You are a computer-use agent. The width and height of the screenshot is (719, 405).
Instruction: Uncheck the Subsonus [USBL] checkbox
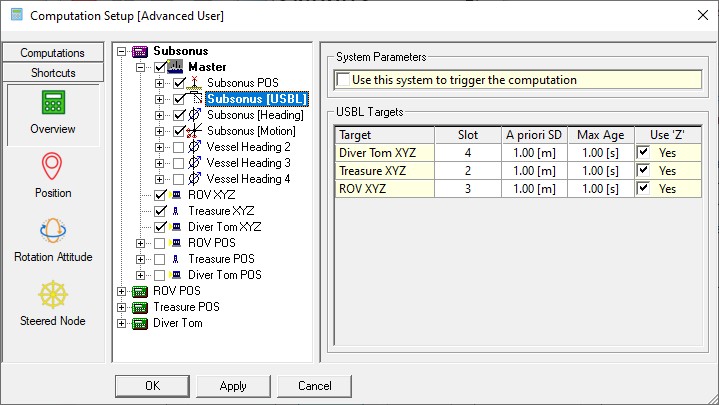pos(179,99)
